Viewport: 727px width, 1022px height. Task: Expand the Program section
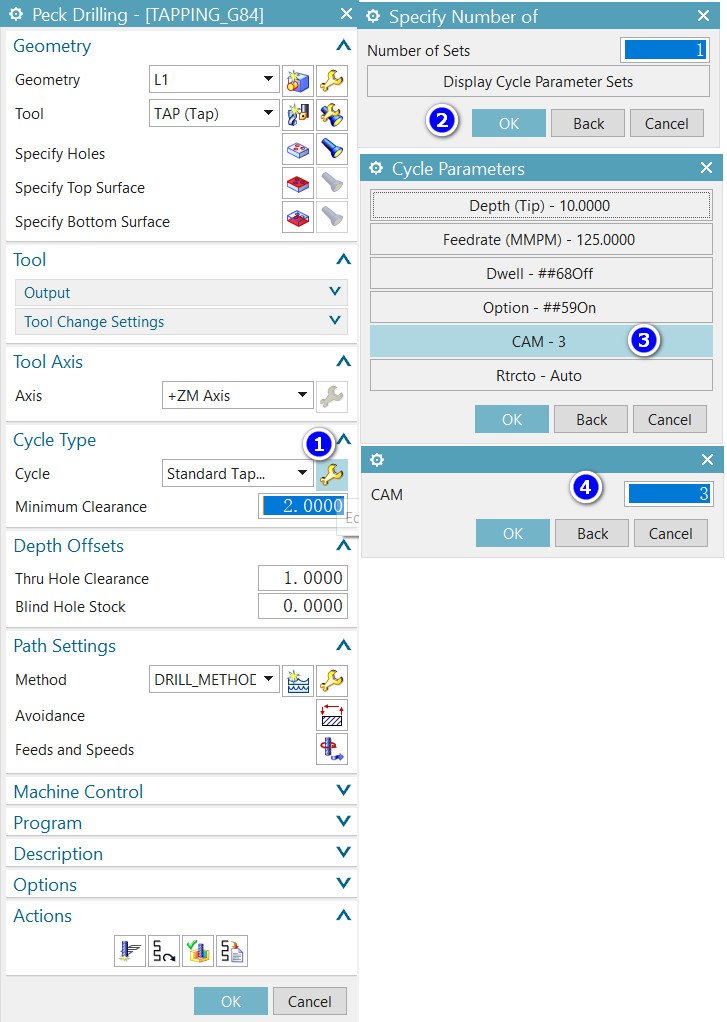181,823
